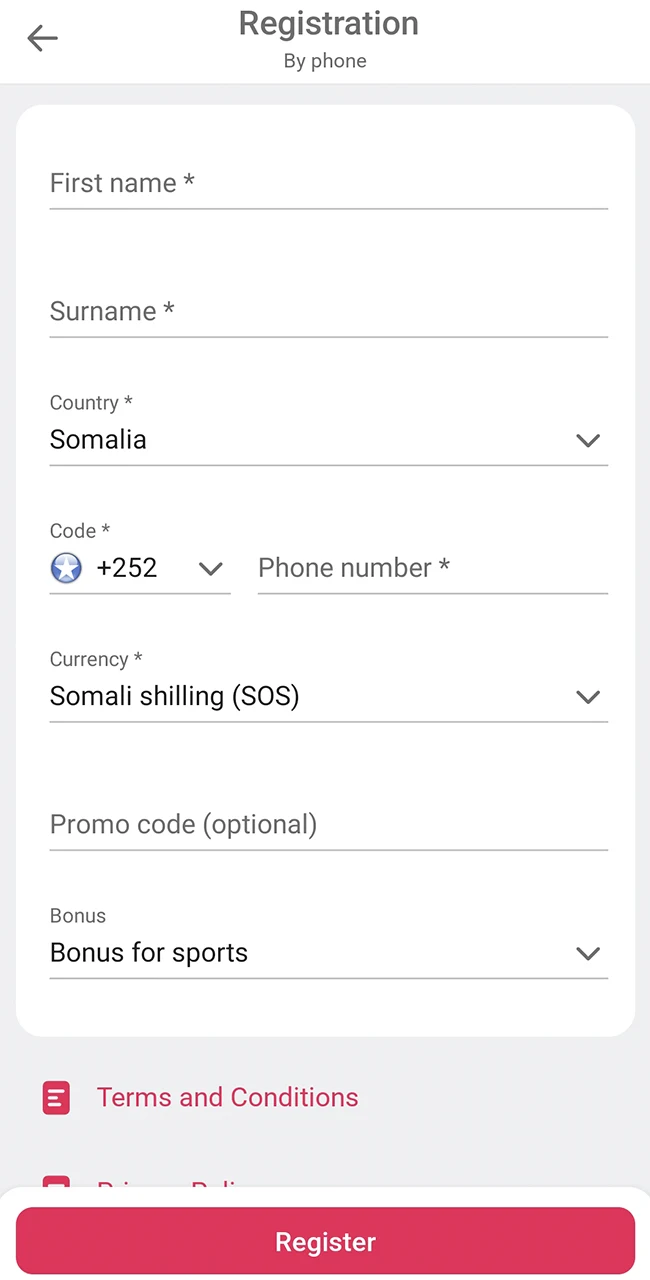
Task: Click the back arrow icon
Action: tap(41, 38)
